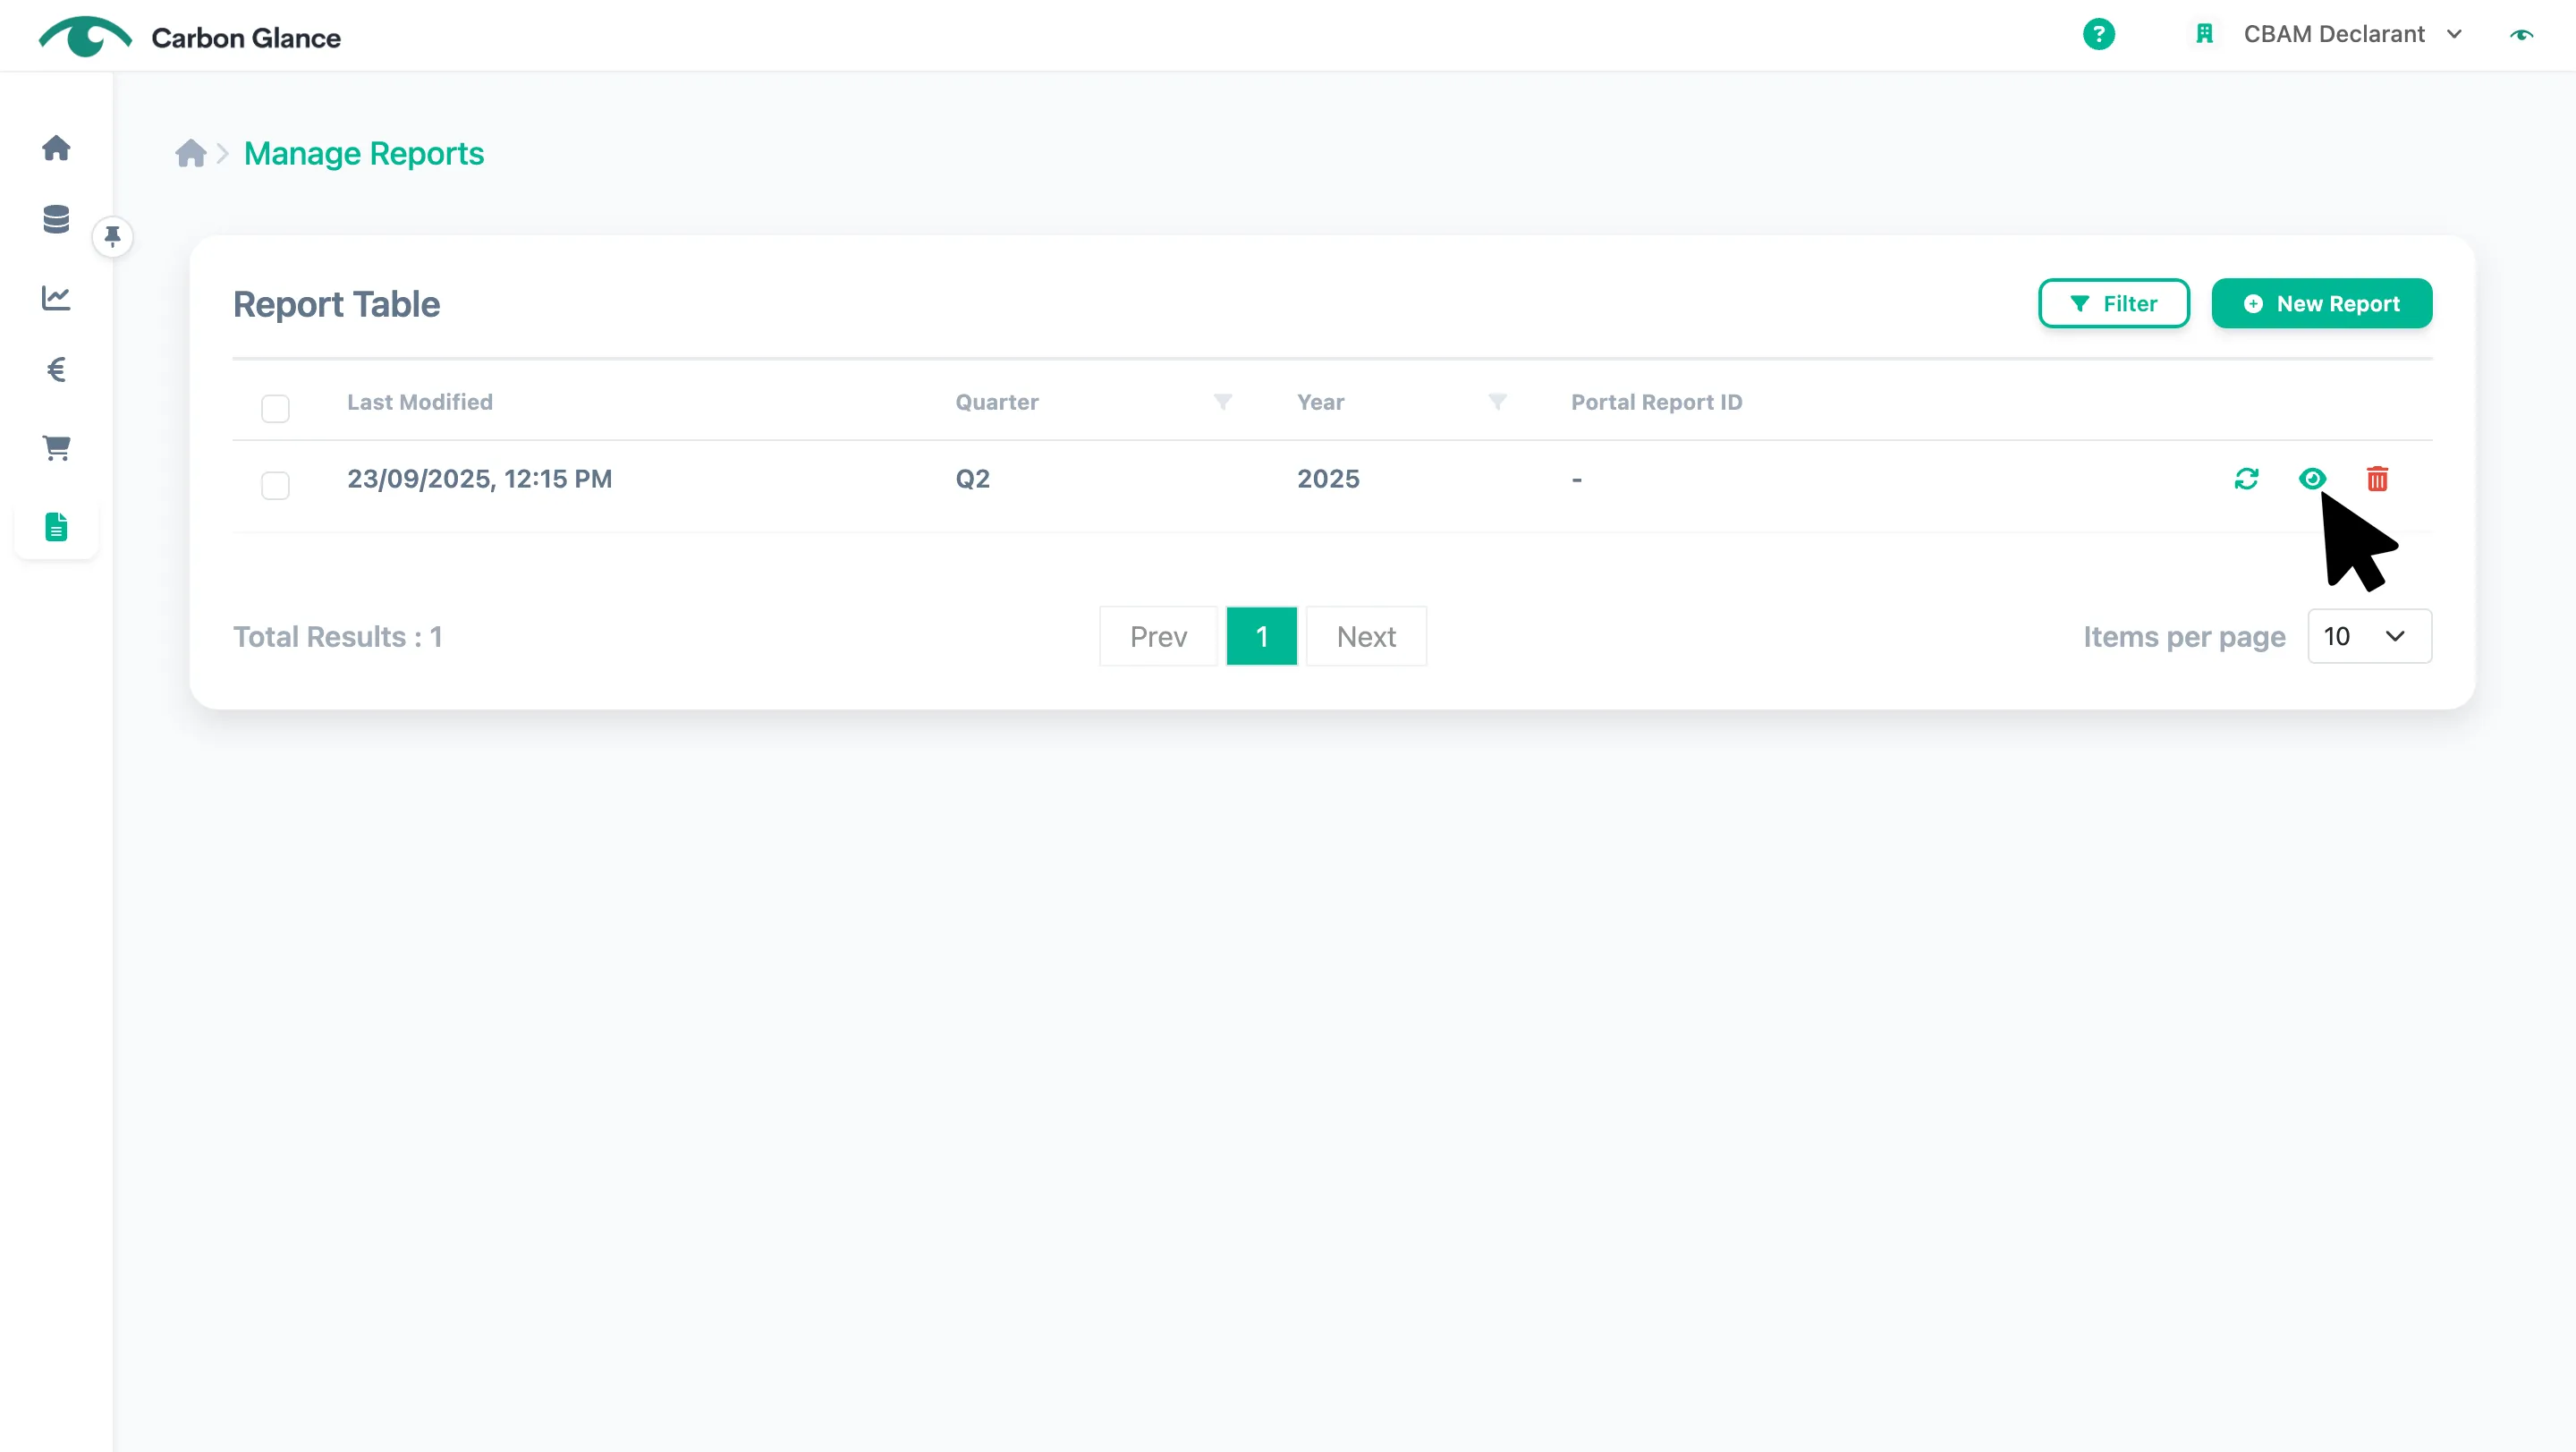Tick the select-all checkbox in table header

click(x=275, y=408)
